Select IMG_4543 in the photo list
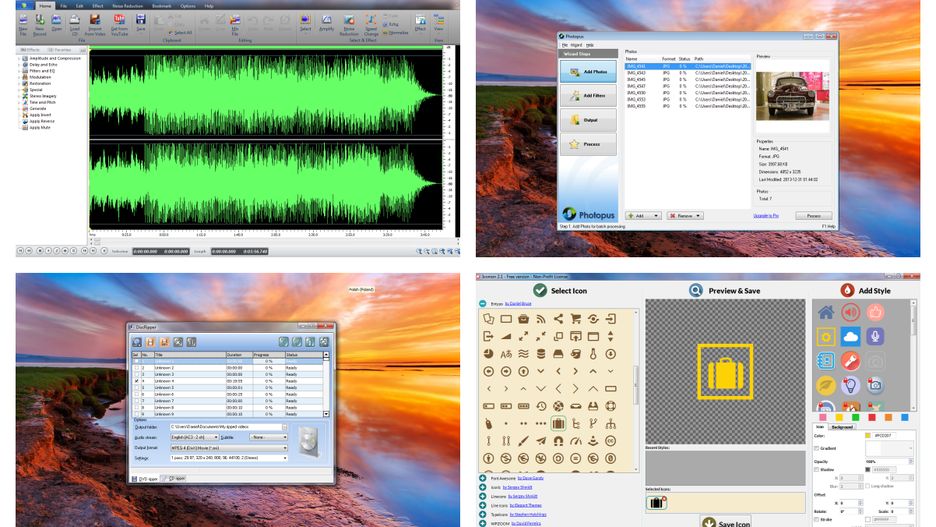The image size is (936, 527). point(636,72)
